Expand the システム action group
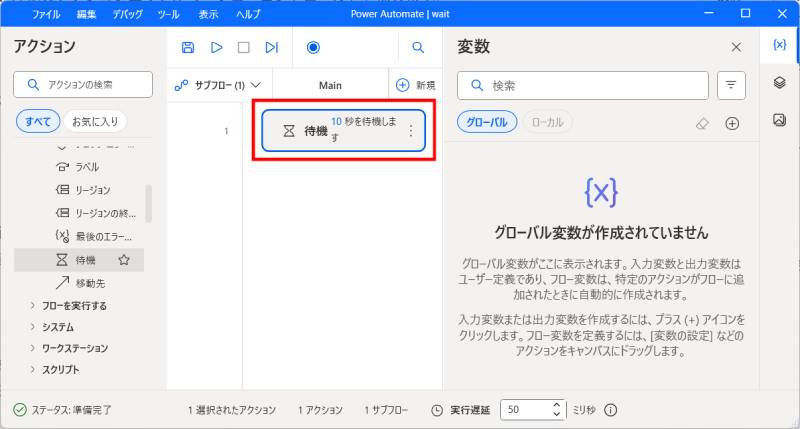 pos(57,327)
